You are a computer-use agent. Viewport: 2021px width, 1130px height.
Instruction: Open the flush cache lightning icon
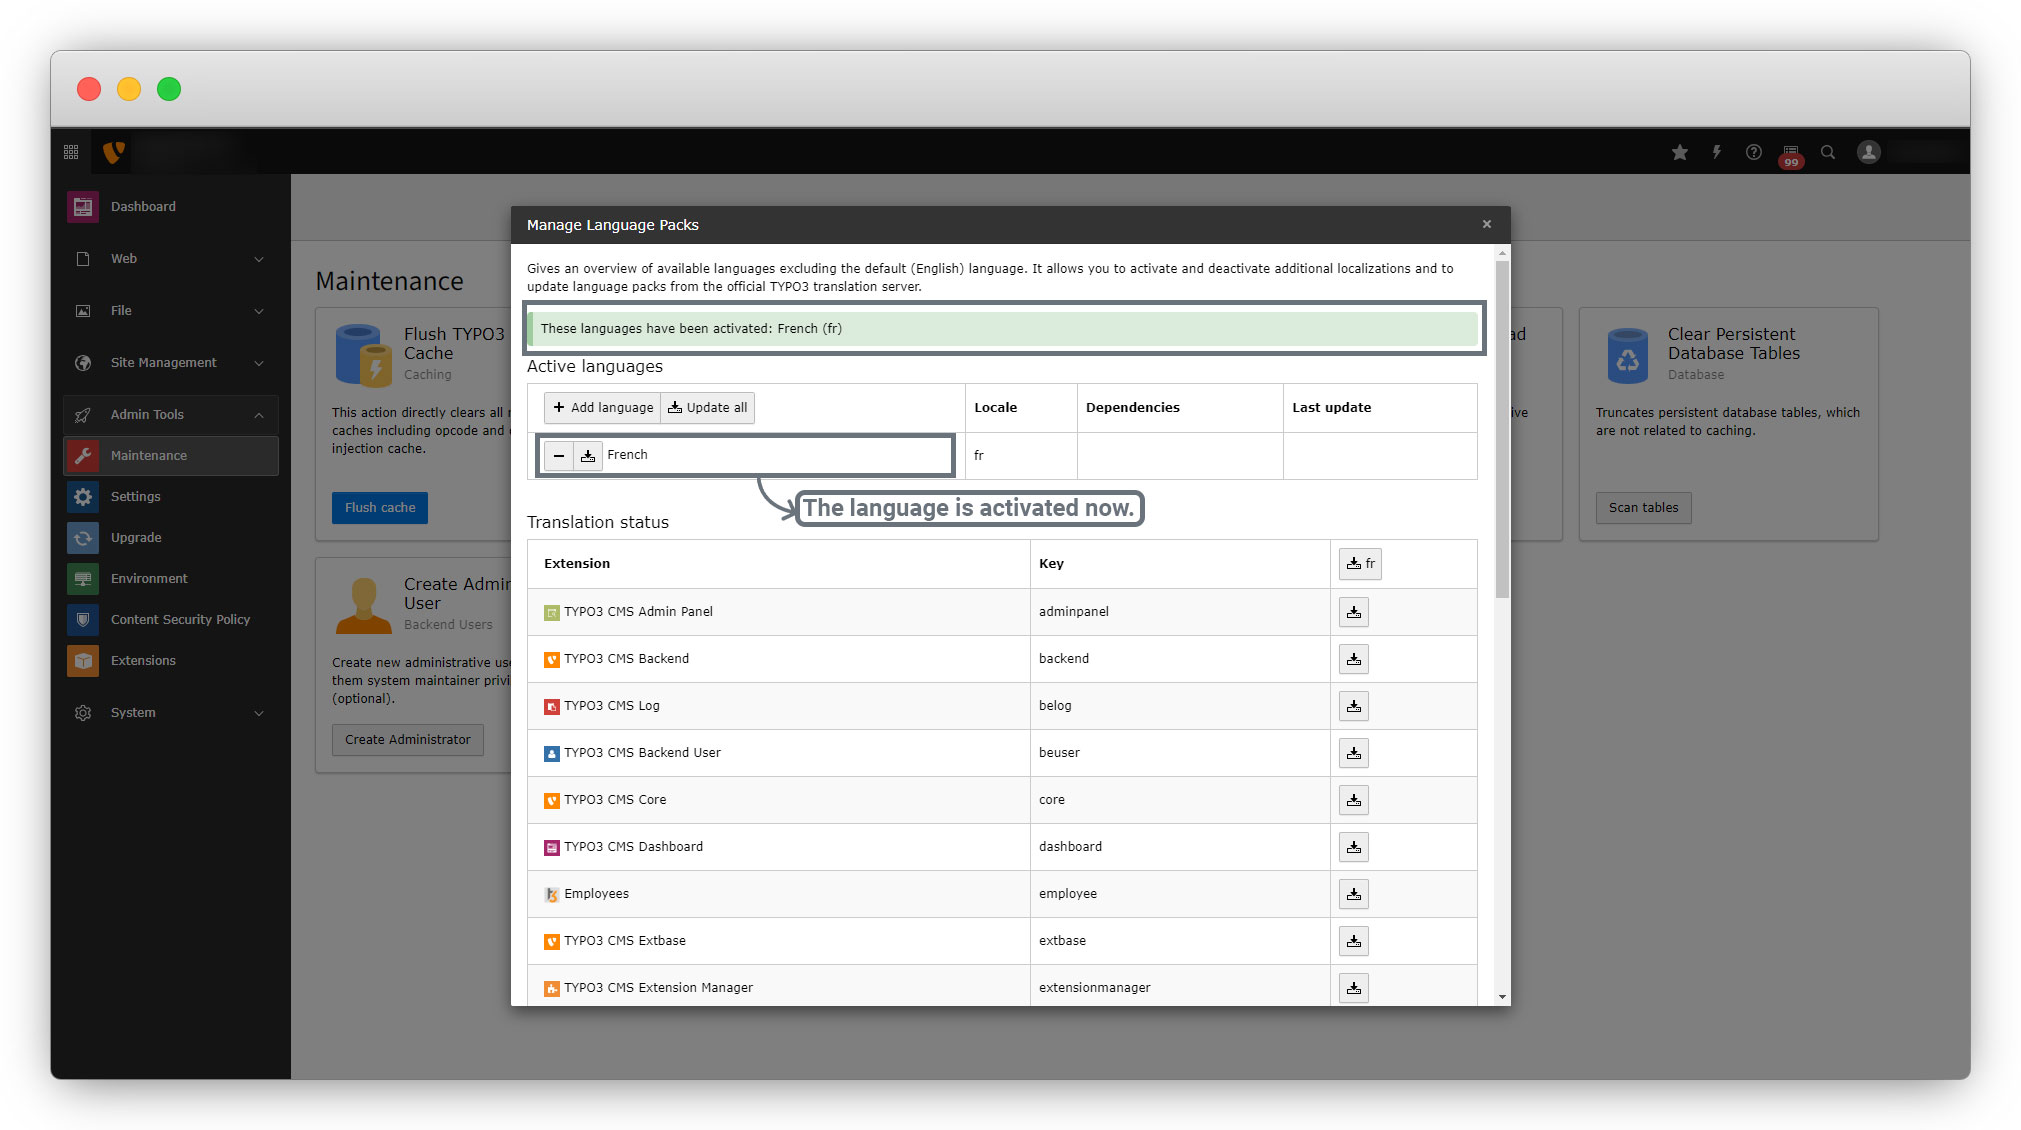coord(1717,152)
